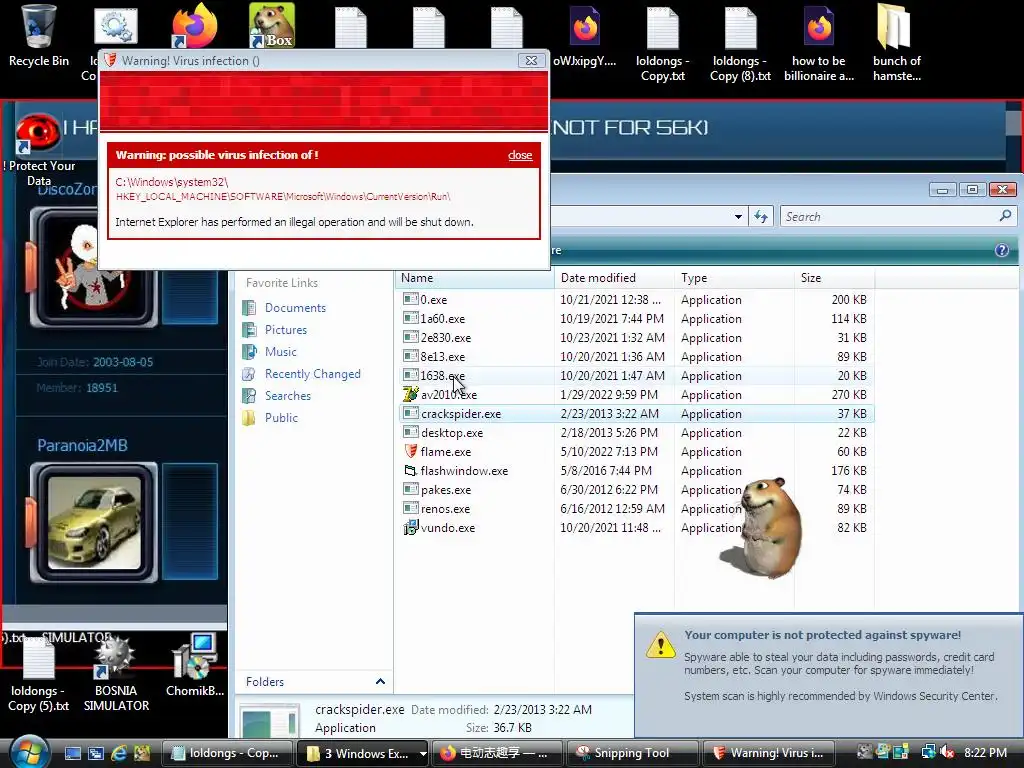Select 2e830.exe in file list

pyautogui.click(x=635, y=338)
